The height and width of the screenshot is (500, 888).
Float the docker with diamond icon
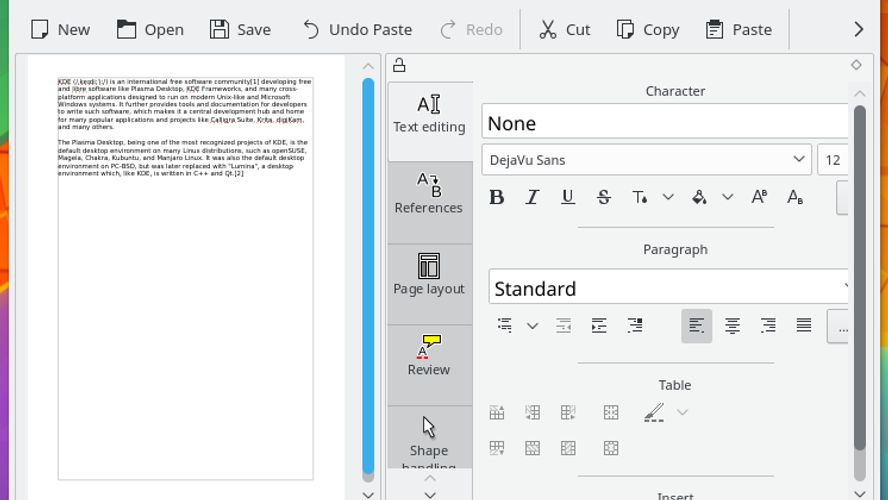click(x=856, y=65)
